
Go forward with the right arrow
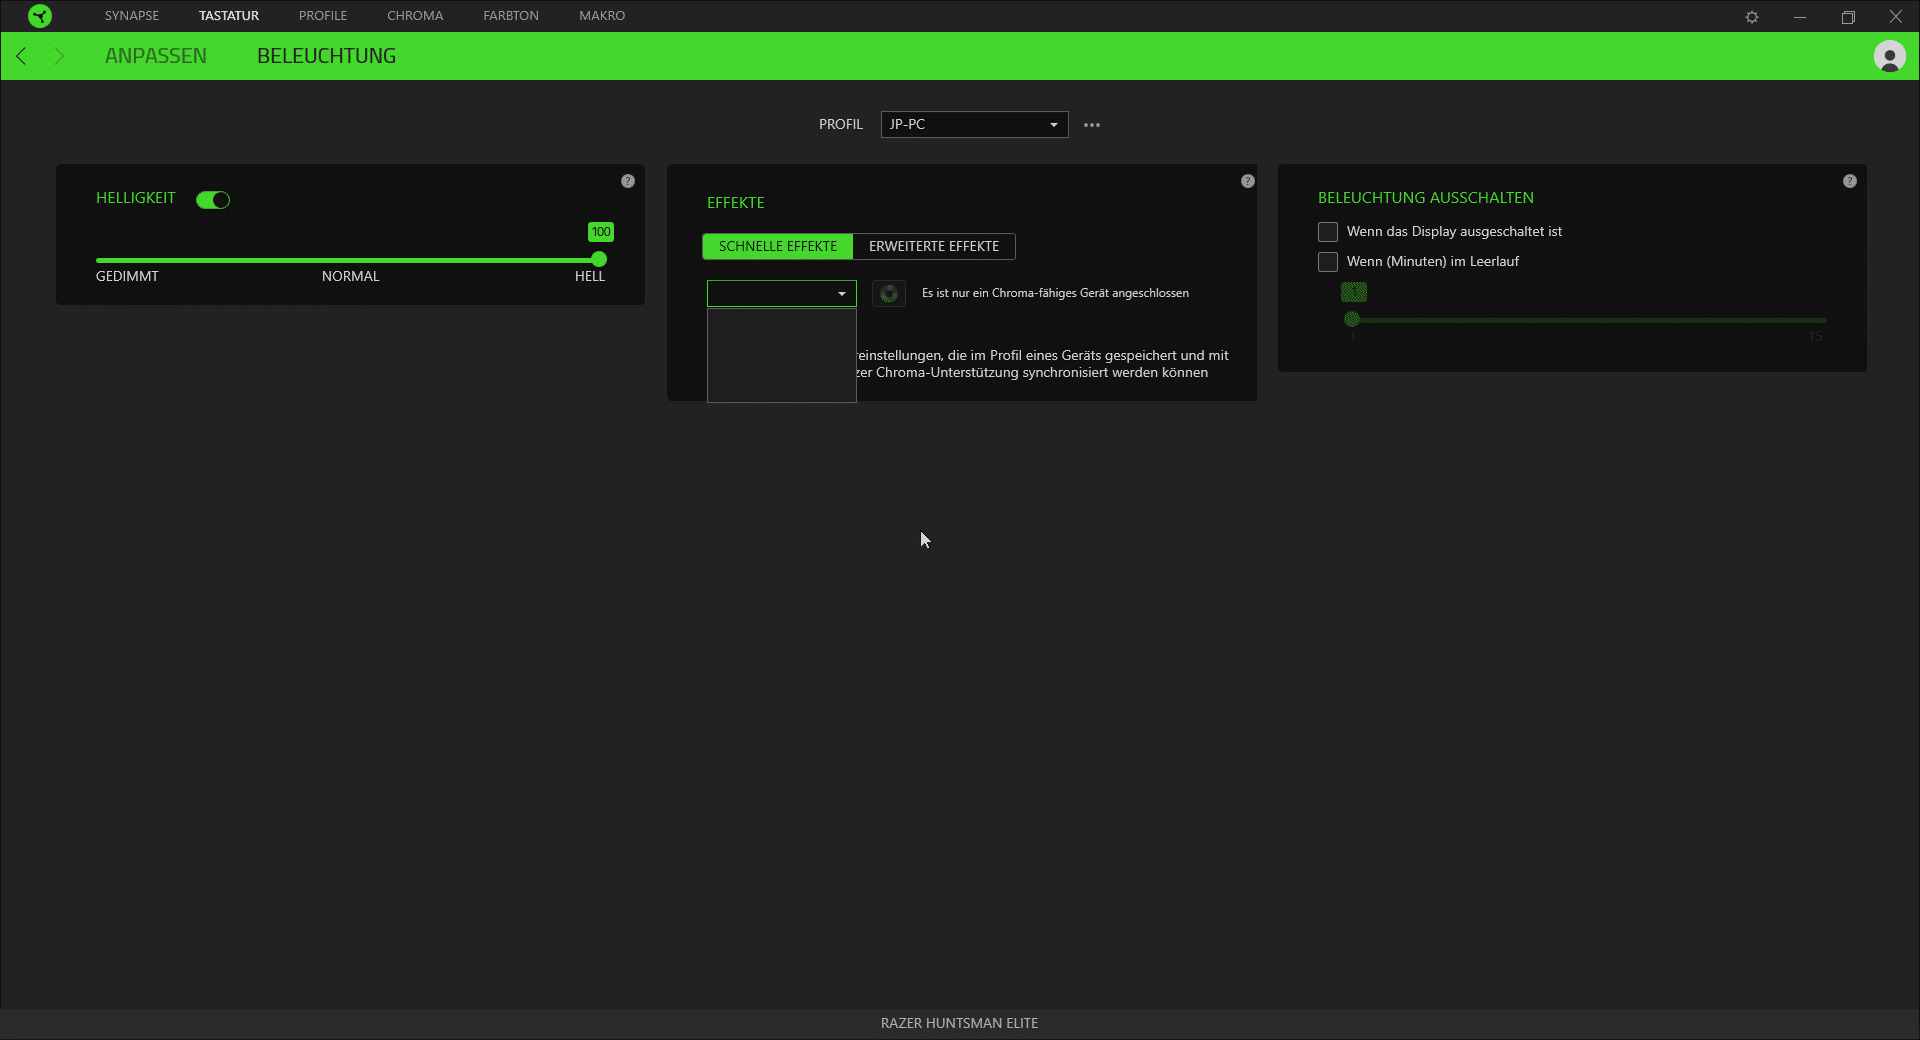59,57
